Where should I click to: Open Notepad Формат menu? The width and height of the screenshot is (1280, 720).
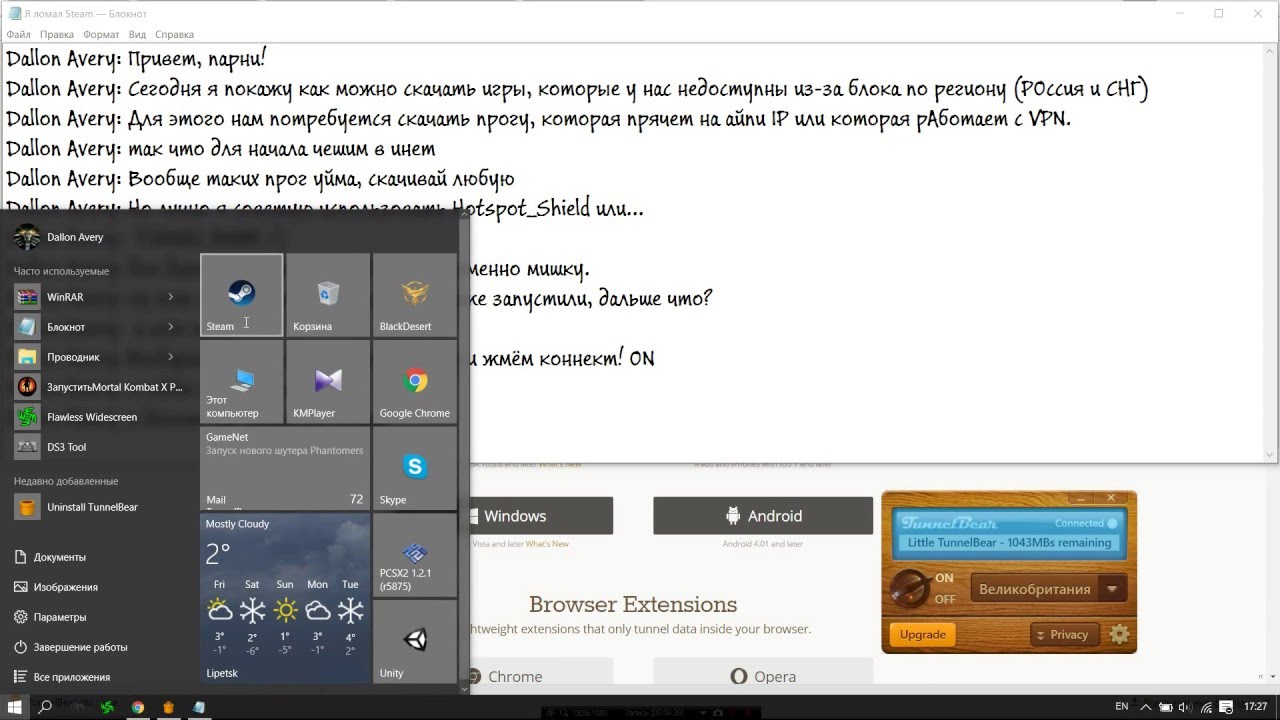pos(101,34)
